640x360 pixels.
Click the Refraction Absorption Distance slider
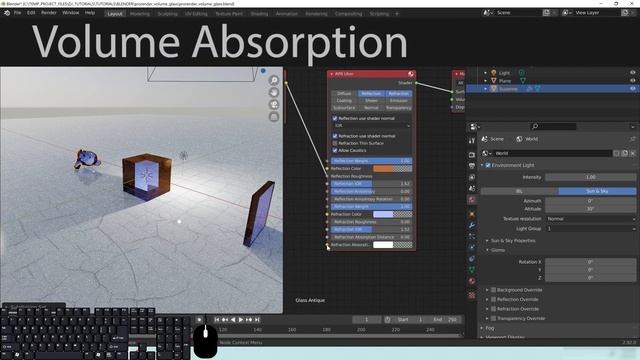[371, 237]
